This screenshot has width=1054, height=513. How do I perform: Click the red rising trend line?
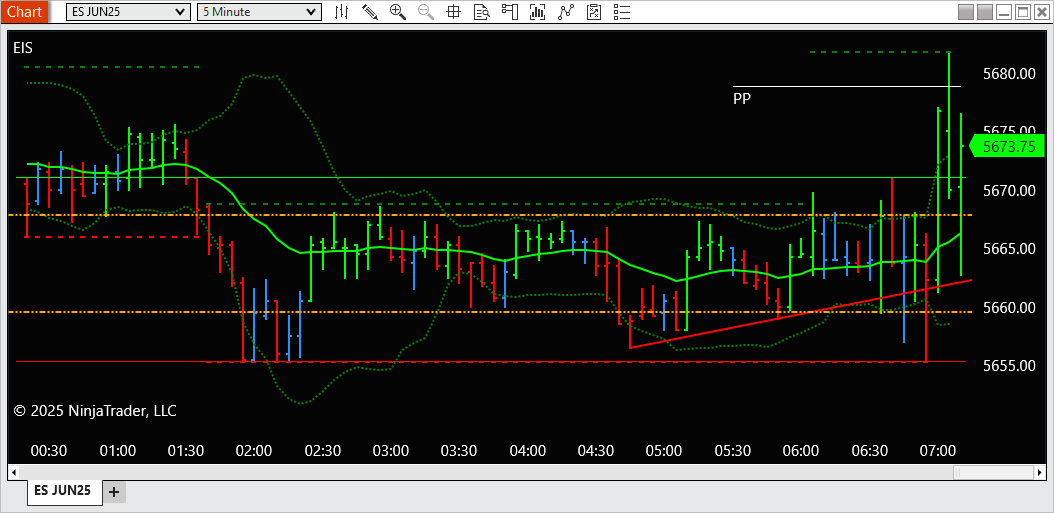point(800,313)
